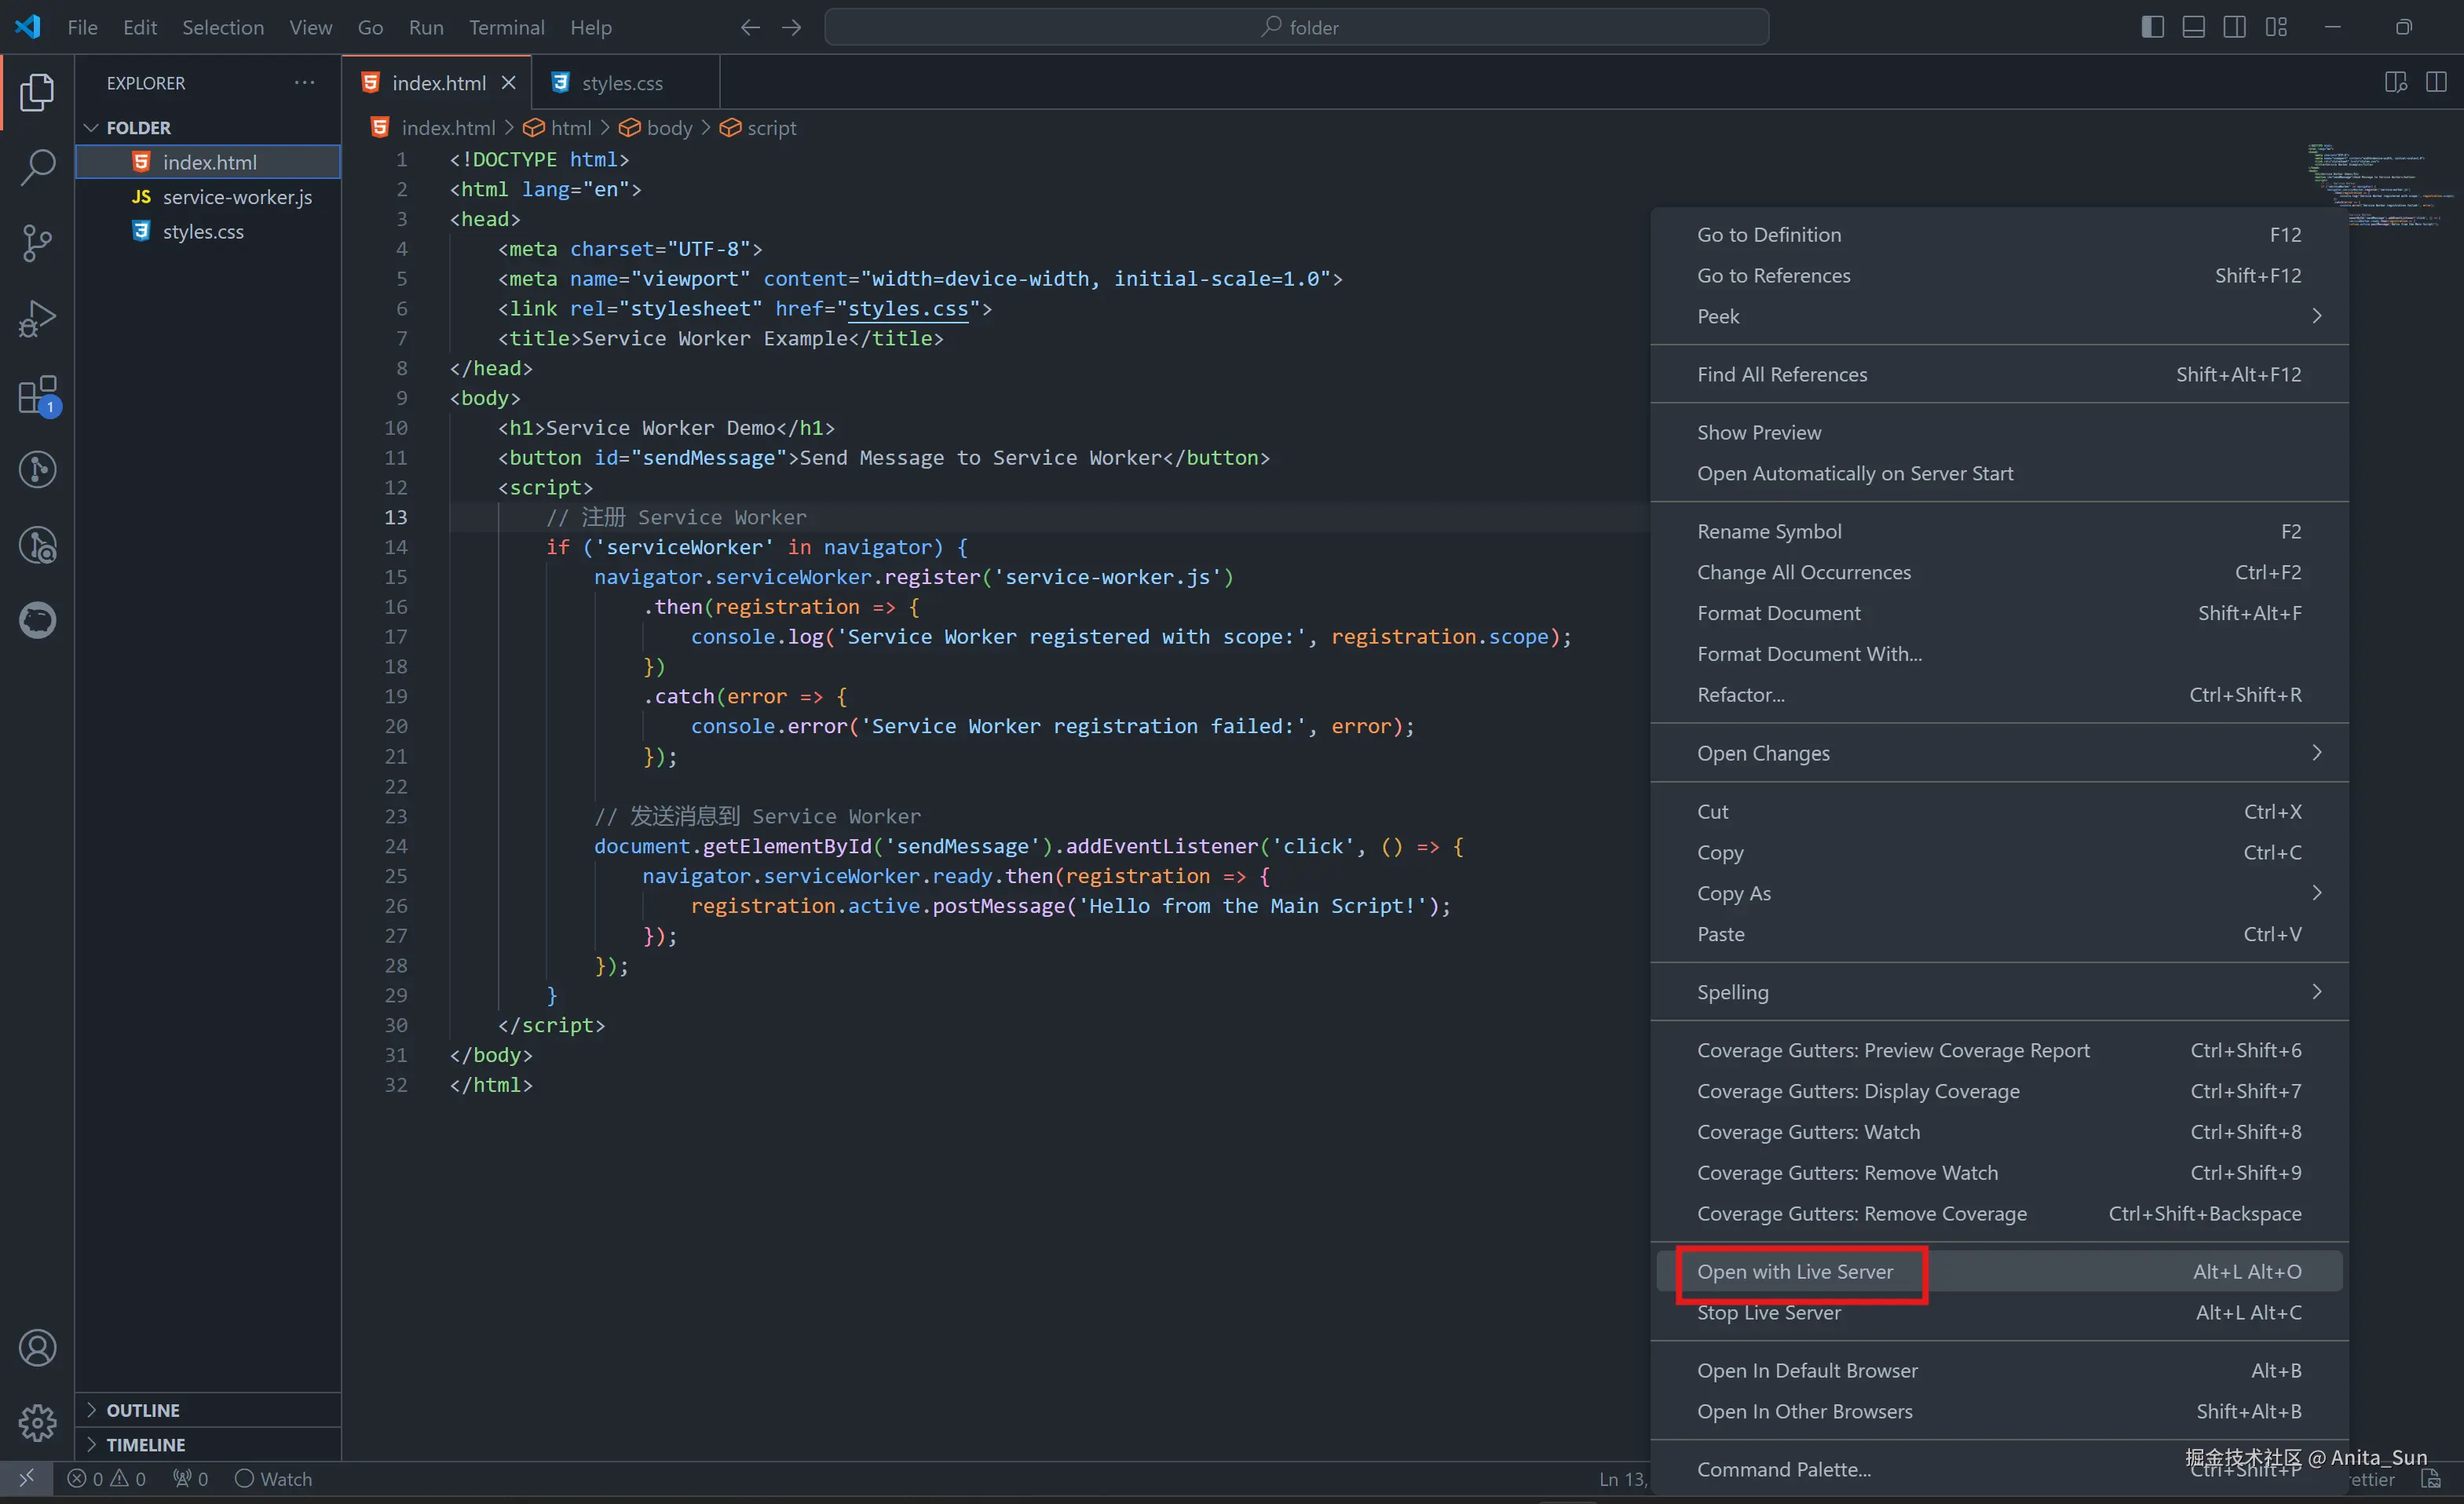Open Run and Debug view
2464x1504 pixels.
(x=37, y=319)
